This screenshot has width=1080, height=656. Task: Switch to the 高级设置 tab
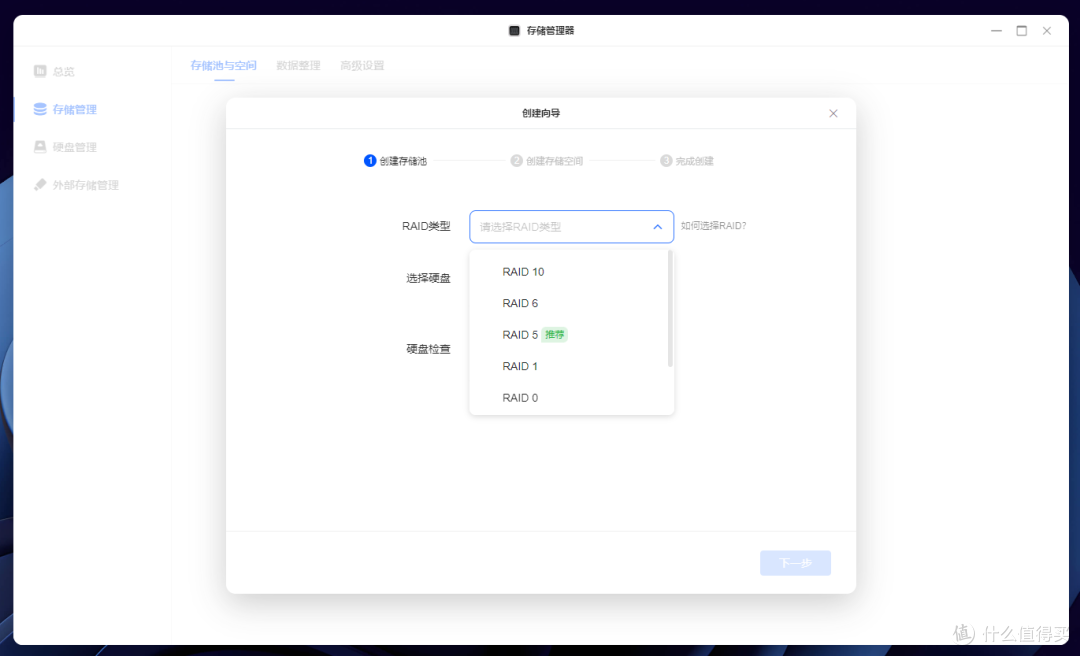pos(362,65)
